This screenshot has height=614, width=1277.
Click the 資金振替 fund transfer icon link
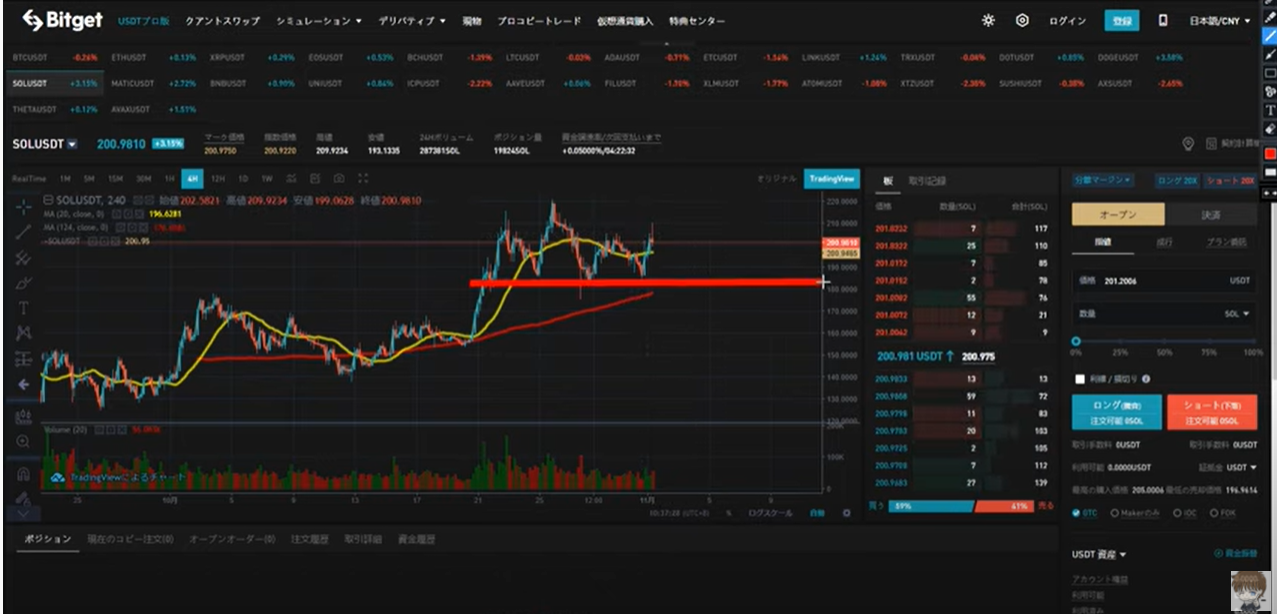[1238, 553]
